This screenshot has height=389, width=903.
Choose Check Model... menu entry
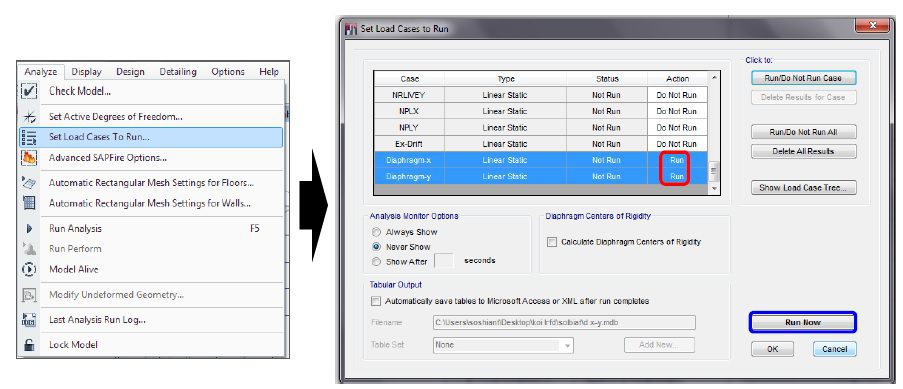151,91
